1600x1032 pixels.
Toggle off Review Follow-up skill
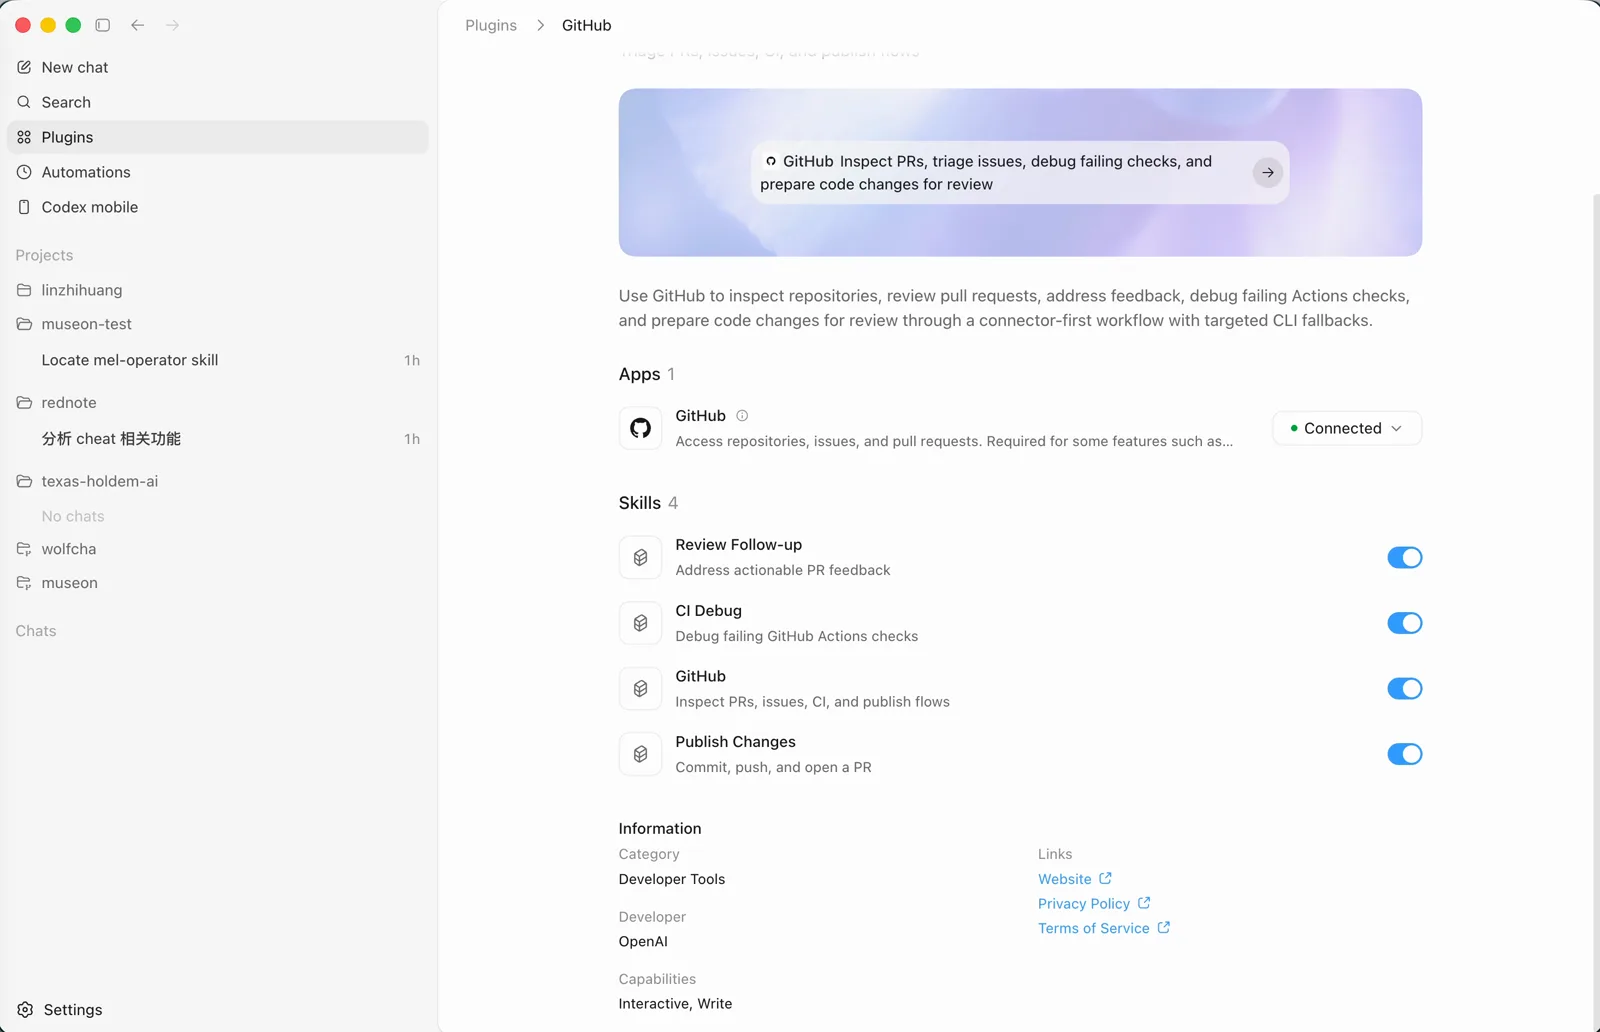1404,558
